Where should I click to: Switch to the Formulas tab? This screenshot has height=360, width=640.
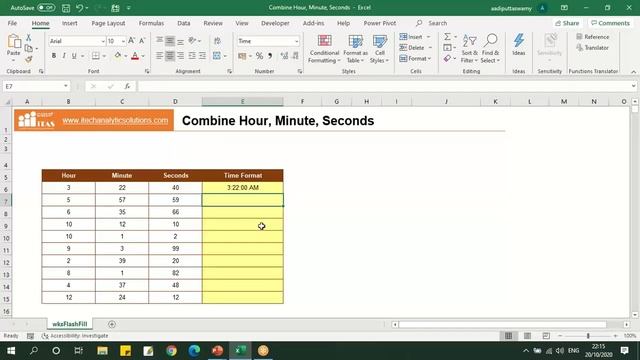pyautogui.click(x=151, y=23)
